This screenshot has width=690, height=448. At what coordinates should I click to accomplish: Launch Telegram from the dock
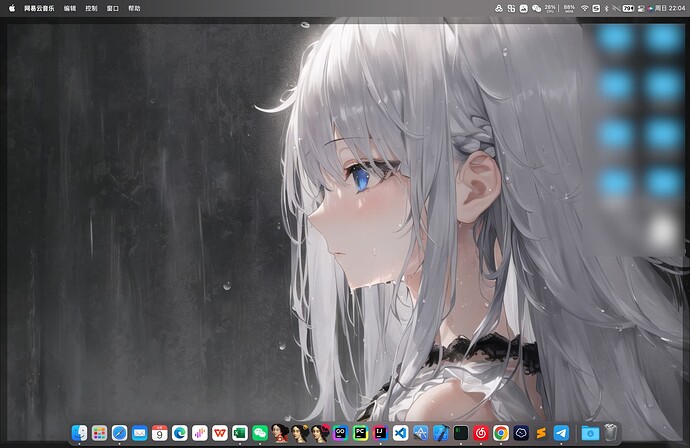pos(561,433)
